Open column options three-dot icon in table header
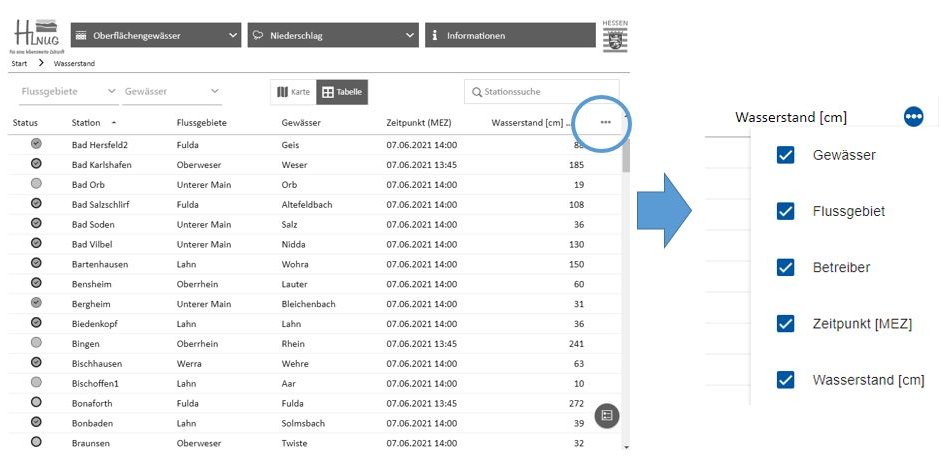The width and height of the screenshot is (949, 467). pos(605,123)
